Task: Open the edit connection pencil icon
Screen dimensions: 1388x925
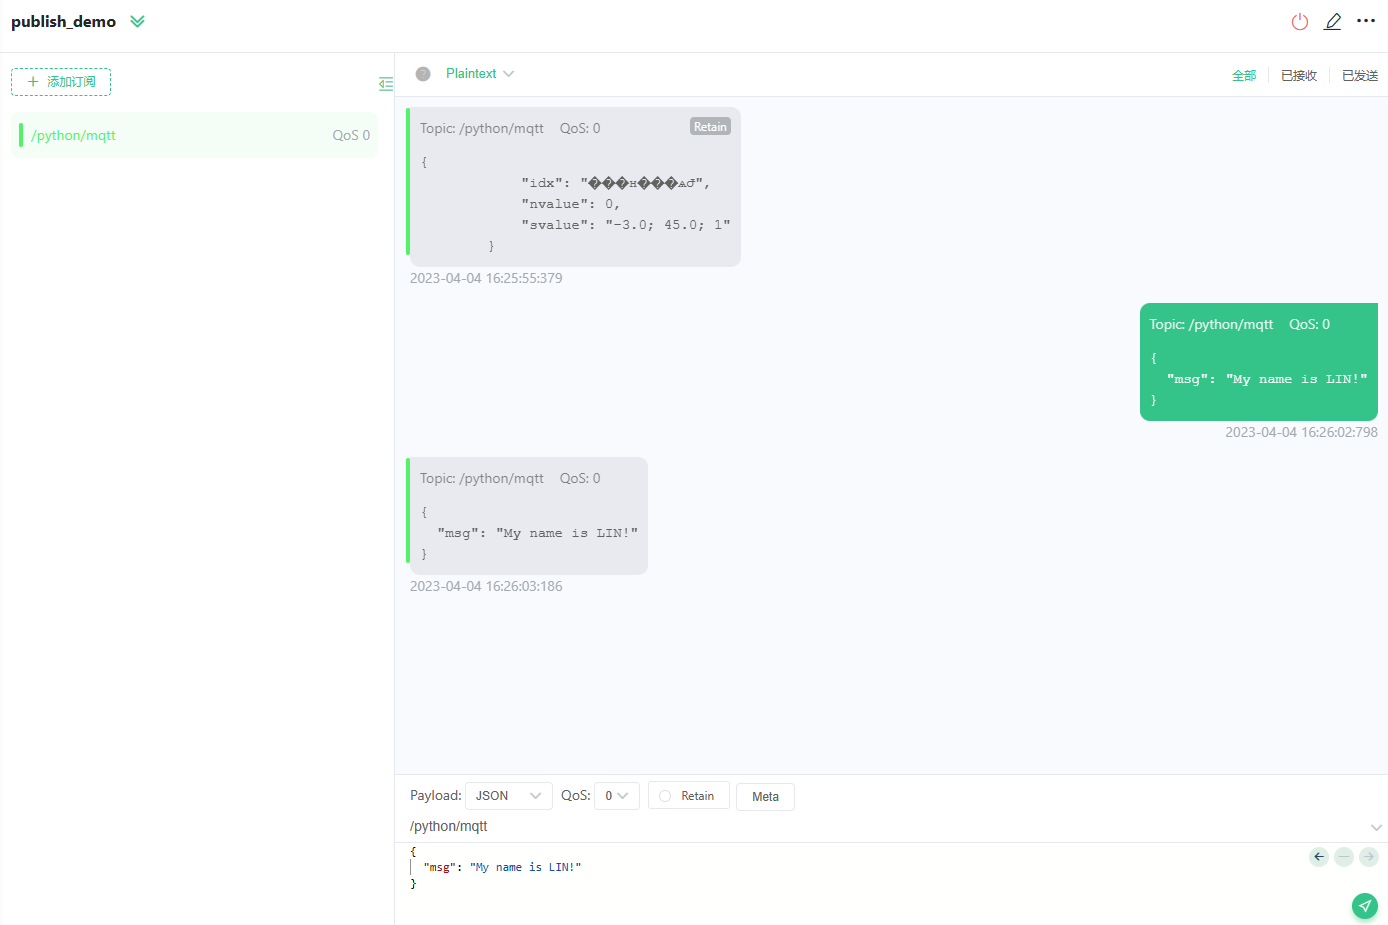Action: pyautogui.click(x=1333, y=22)
